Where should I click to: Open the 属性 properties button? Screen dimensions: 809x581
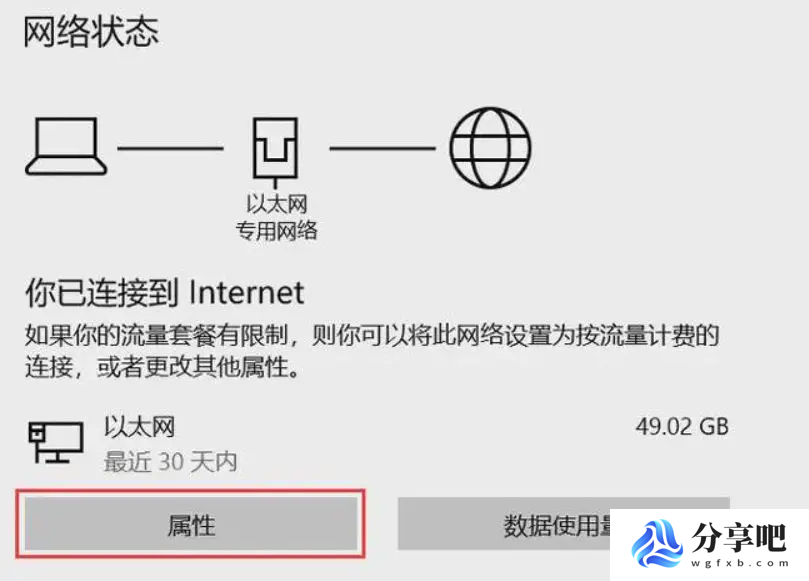(x=191, y=524)
